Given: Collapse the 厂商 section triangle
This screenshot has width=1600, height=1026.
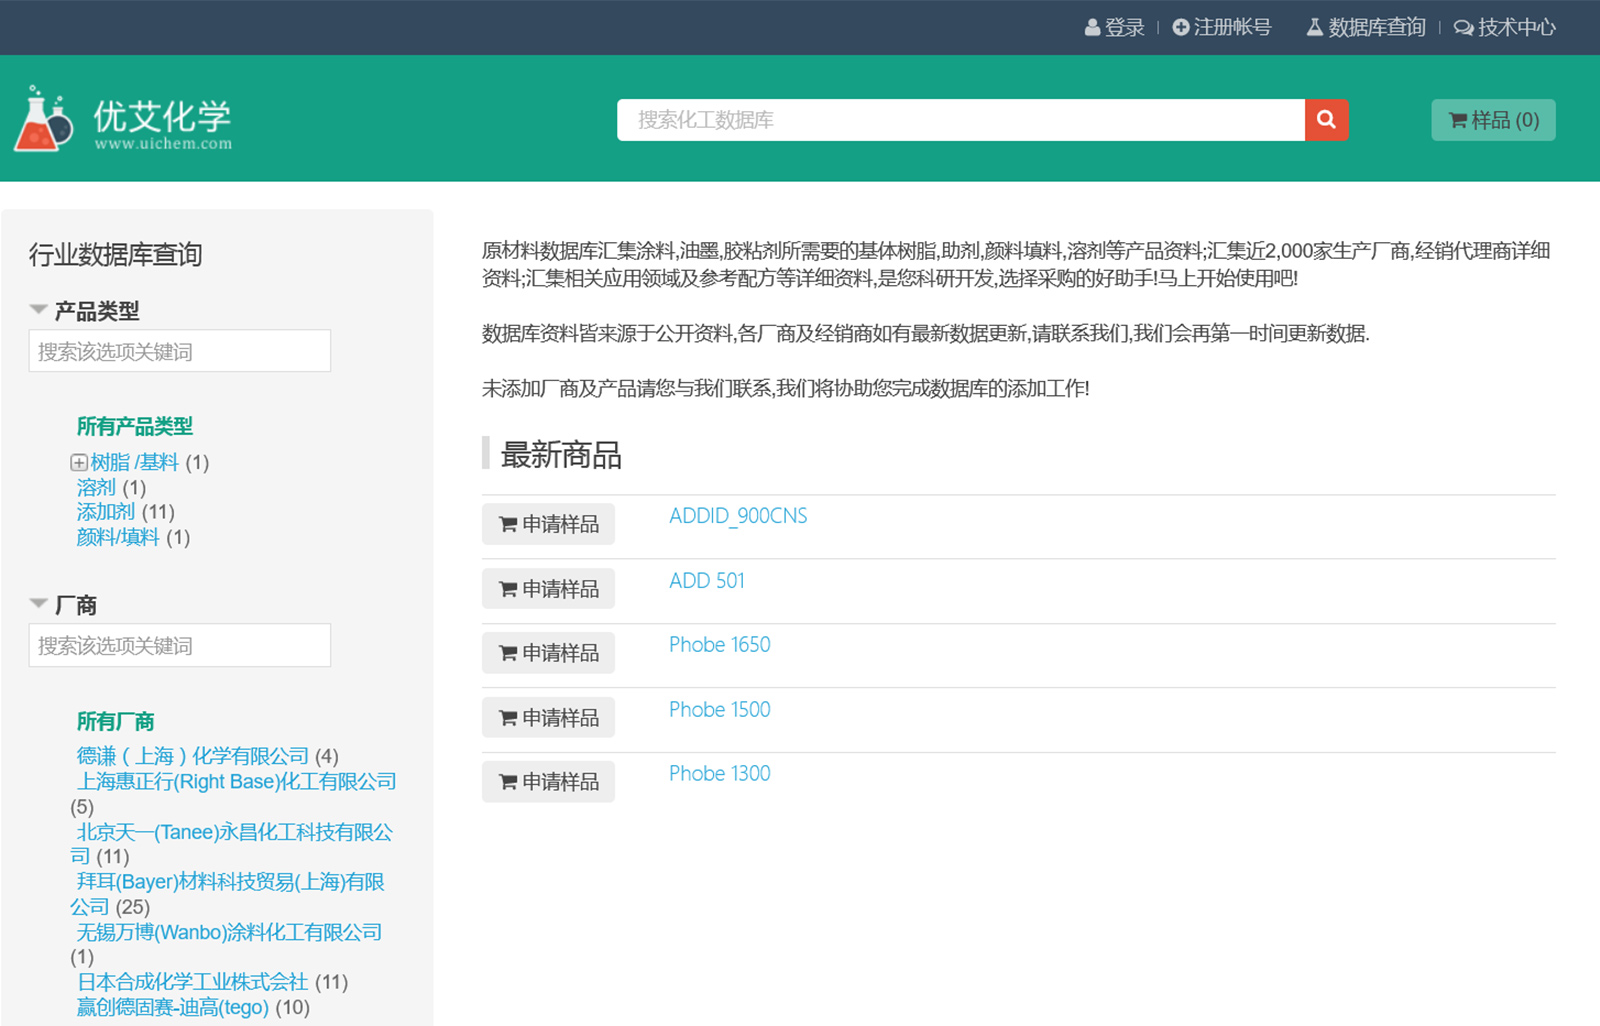Looking at the screenshot, I should (x=39, y=604).
